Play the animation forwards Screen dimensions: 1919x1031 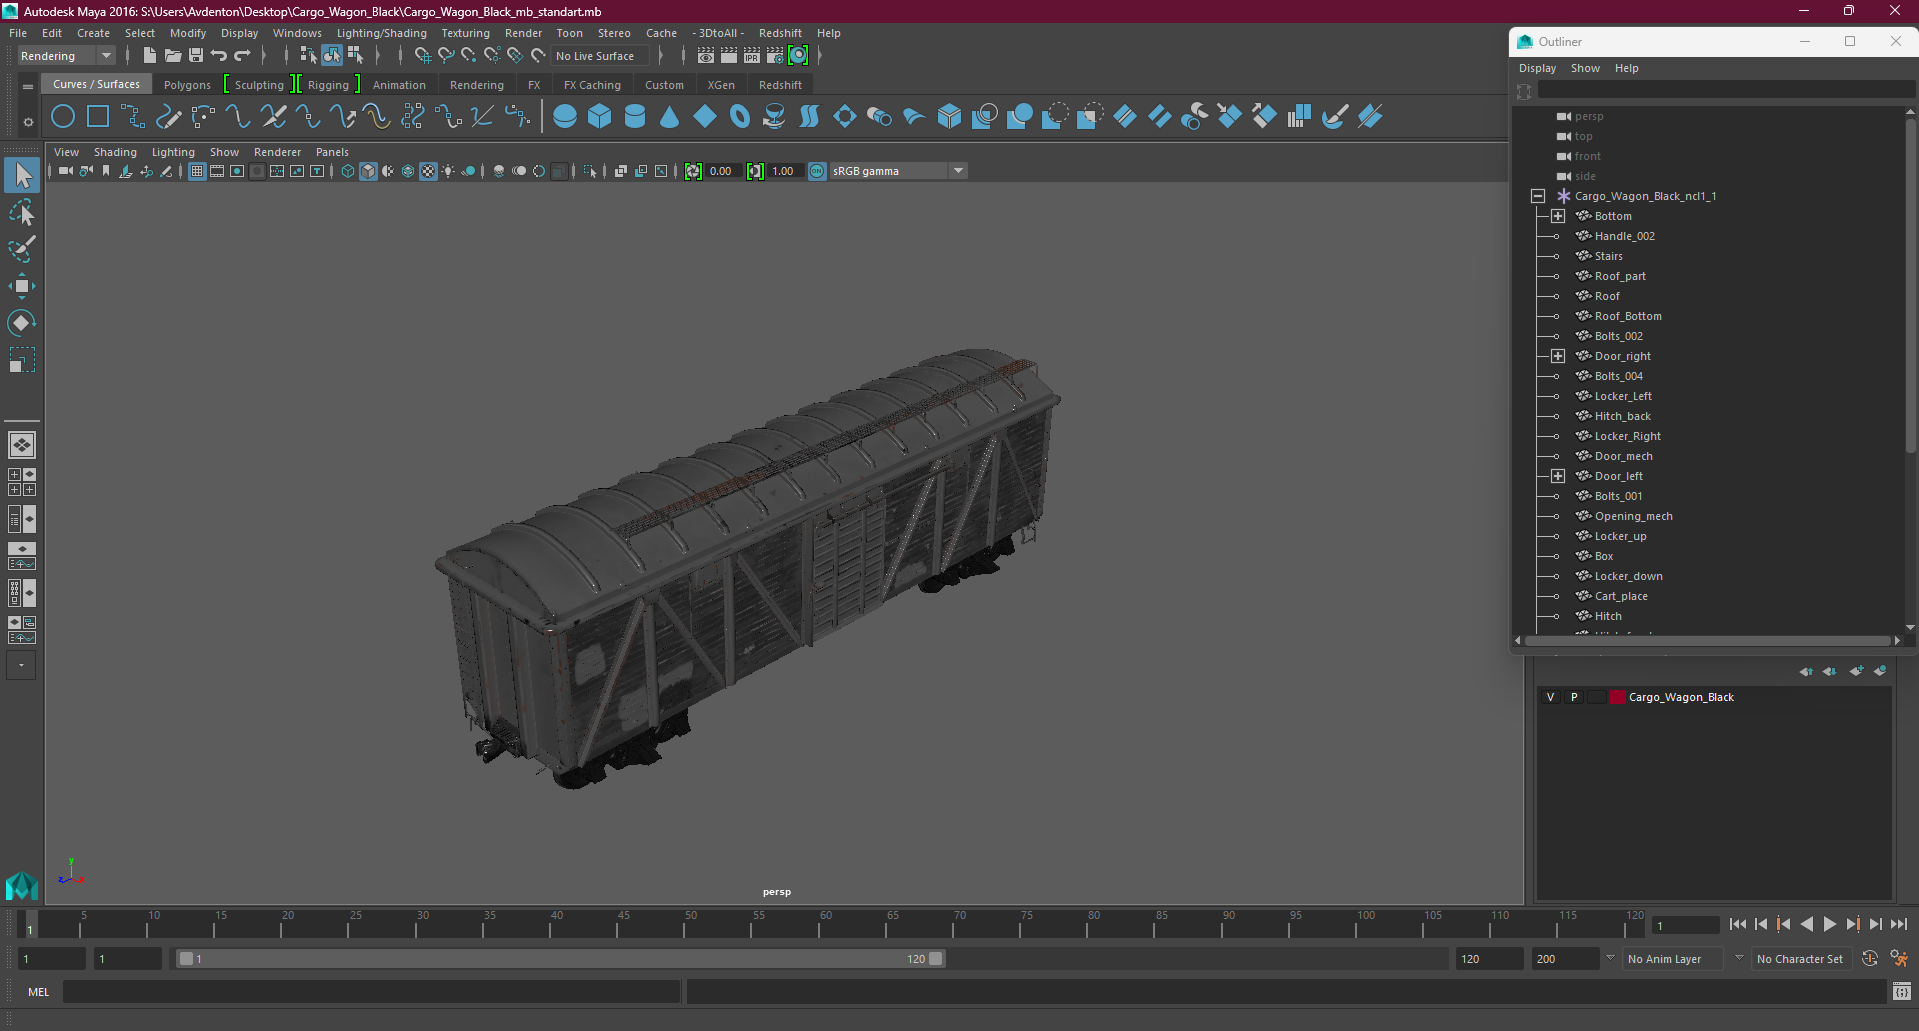click(1829, 925)
